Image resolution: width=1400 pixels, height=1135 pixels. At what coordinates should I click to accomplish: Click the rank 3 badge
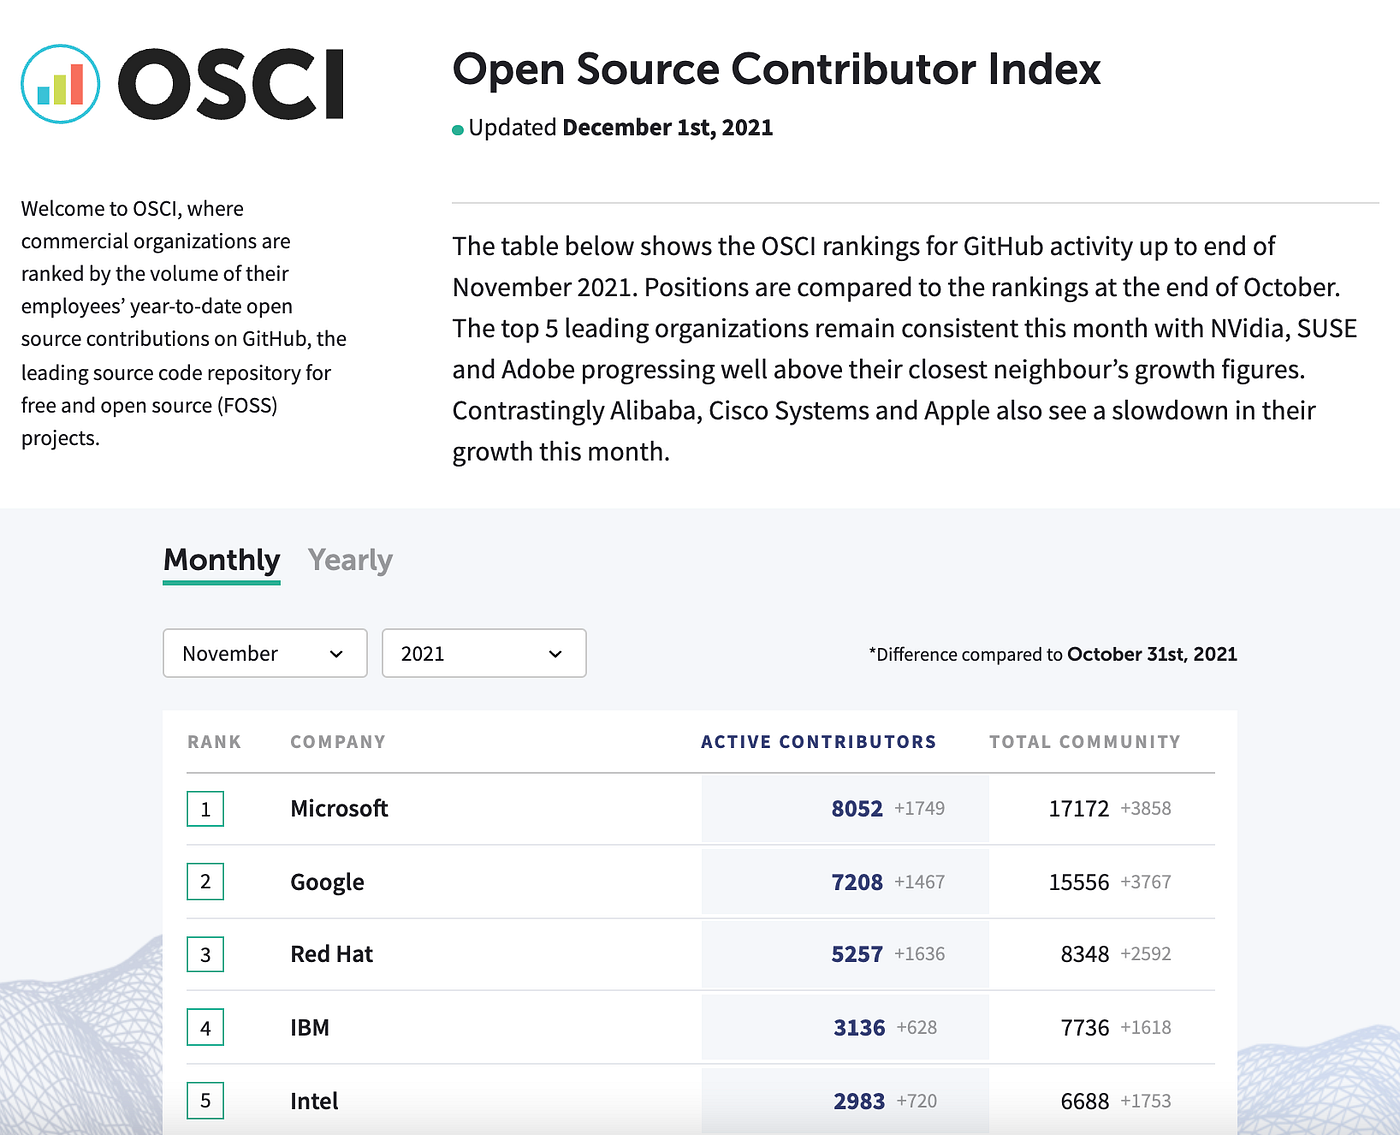click(x=205, y=955)
